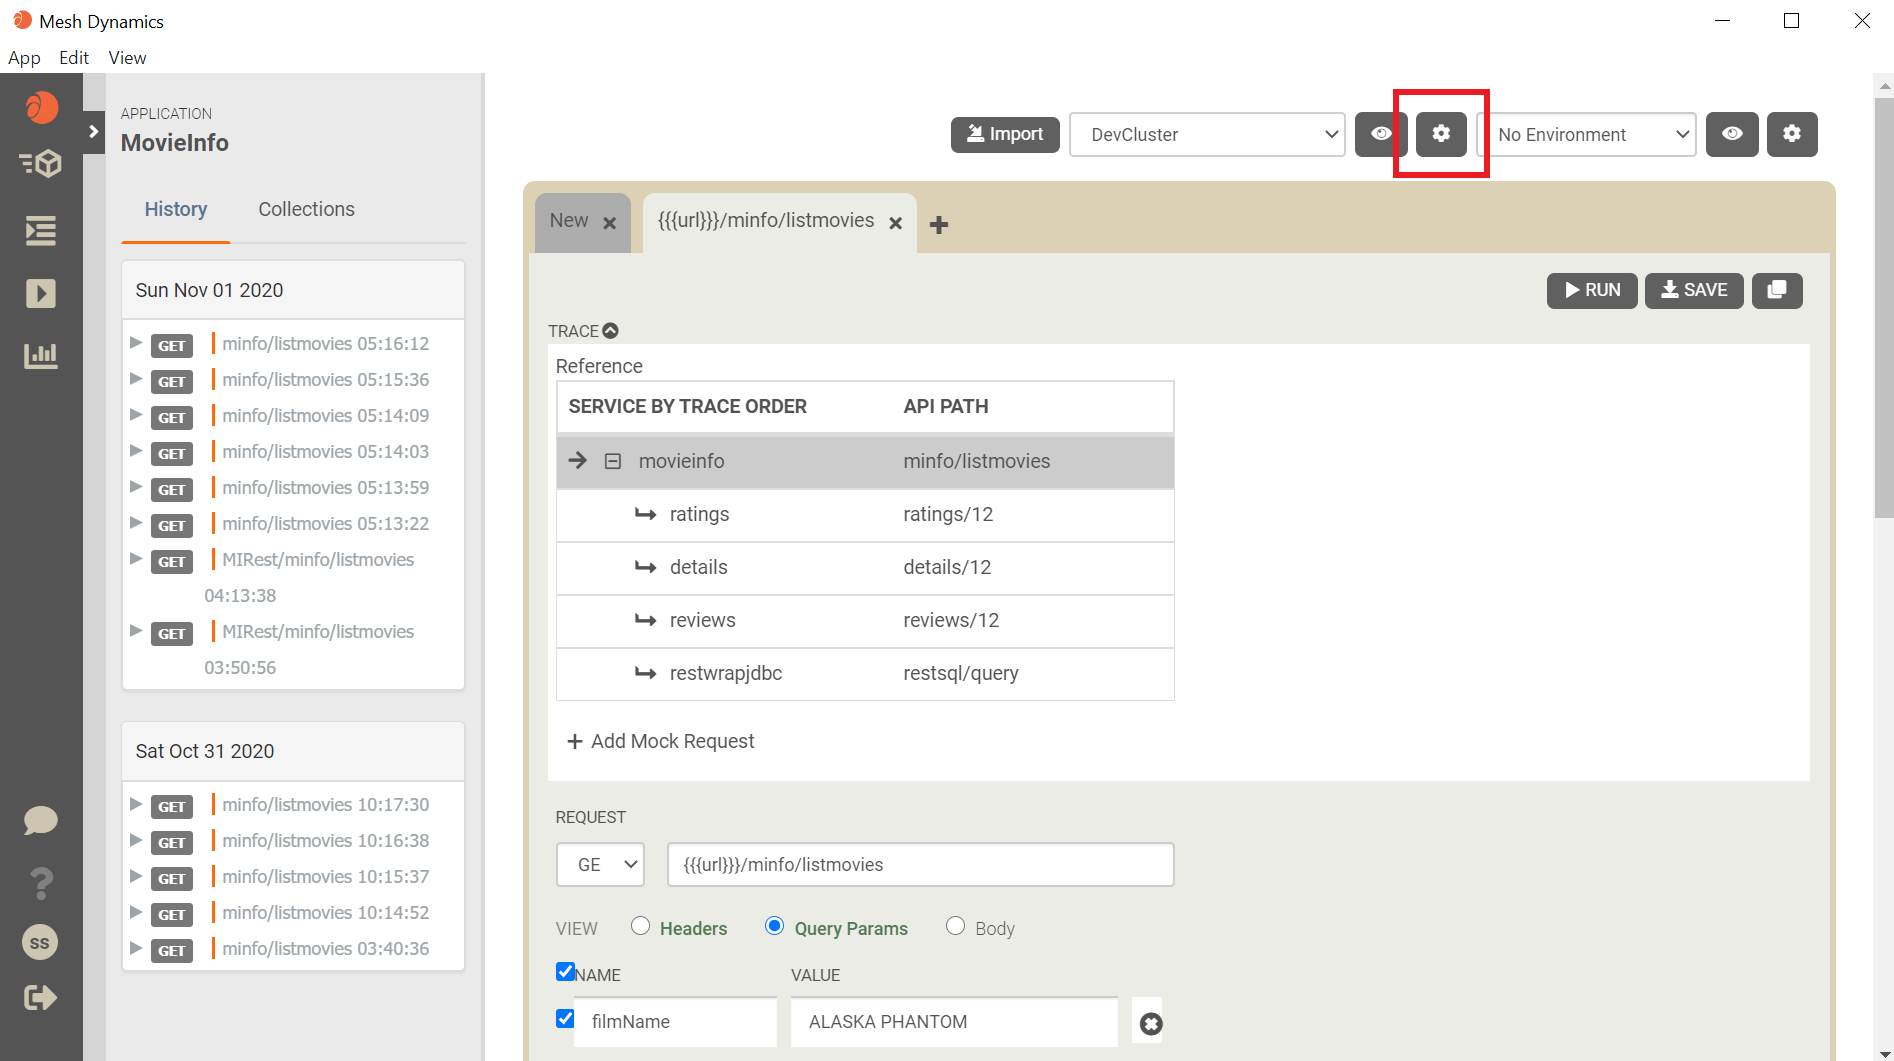Open history item minfo/listmovies 05:14:03
1894x1061 pixels.
[325, 452]
